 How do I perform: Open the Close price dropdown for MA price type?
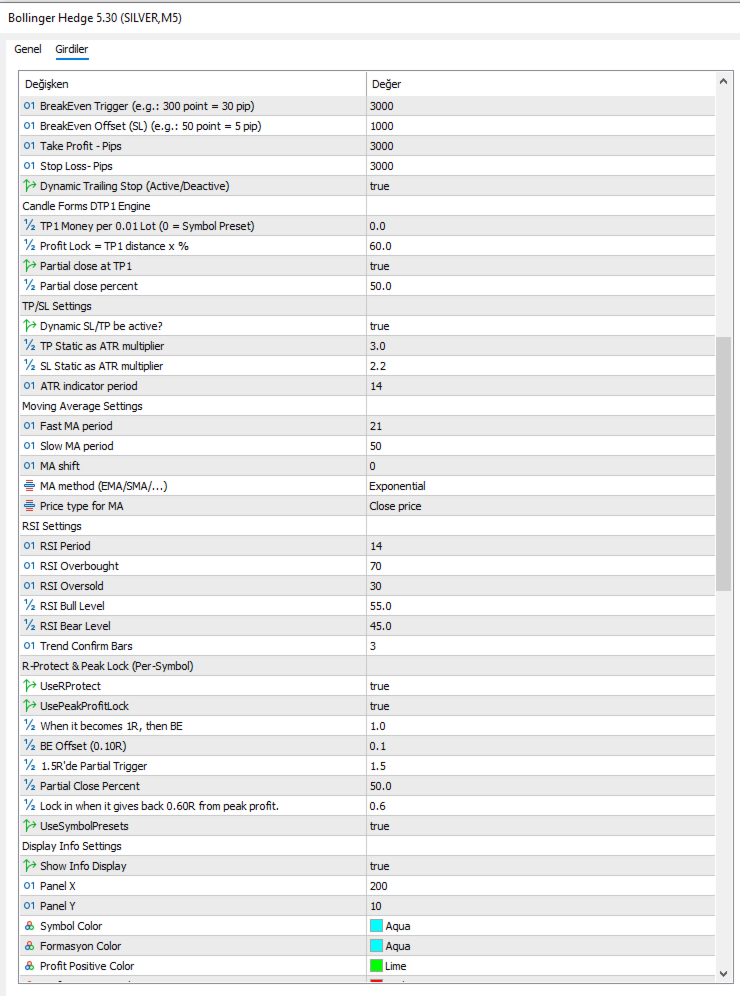click(x=541, y=506)
